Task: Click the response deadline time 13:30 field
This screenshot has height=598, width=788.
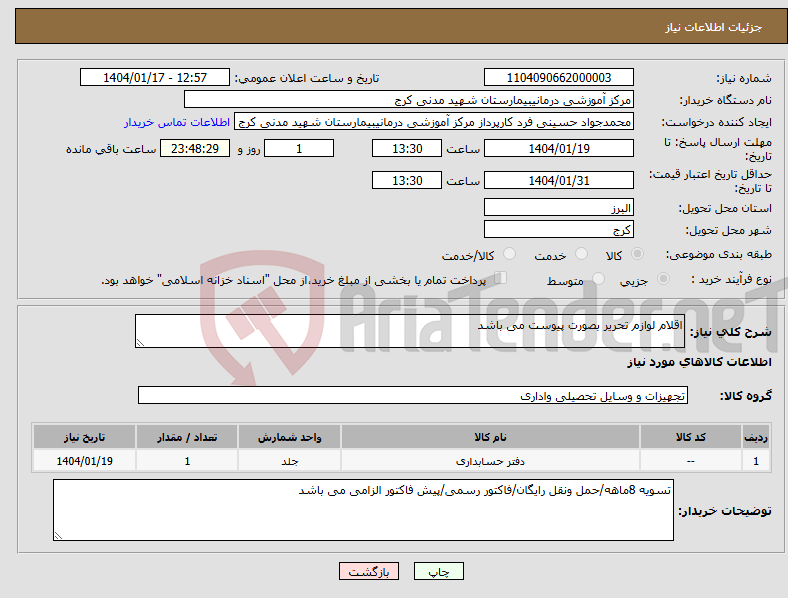Action: tap(407, 149)
